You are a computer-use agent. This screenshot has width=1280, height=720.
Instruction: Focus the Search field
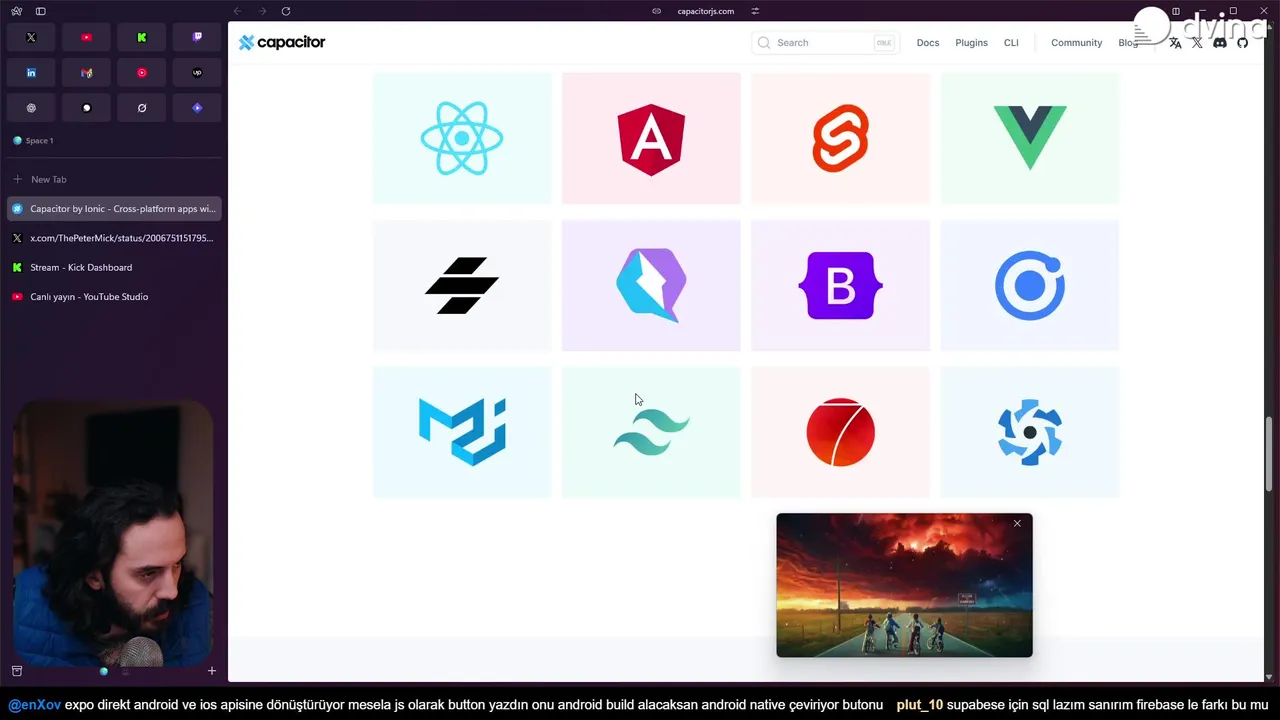[x=825, y=43]
